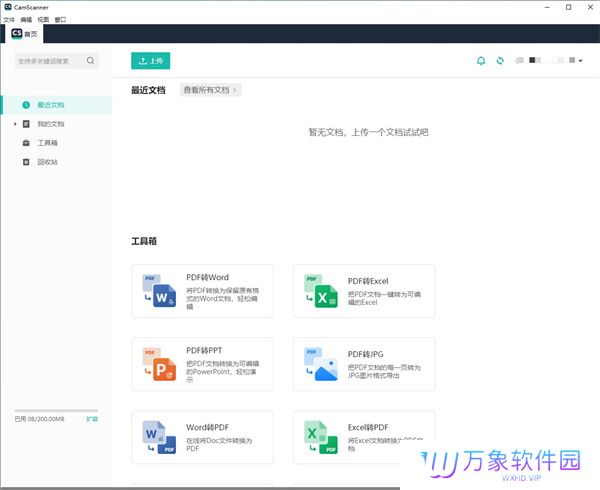The image size is (600, 490).
Task: Select 最近文档 clock icon in sidebar
Action: [26, 105]
